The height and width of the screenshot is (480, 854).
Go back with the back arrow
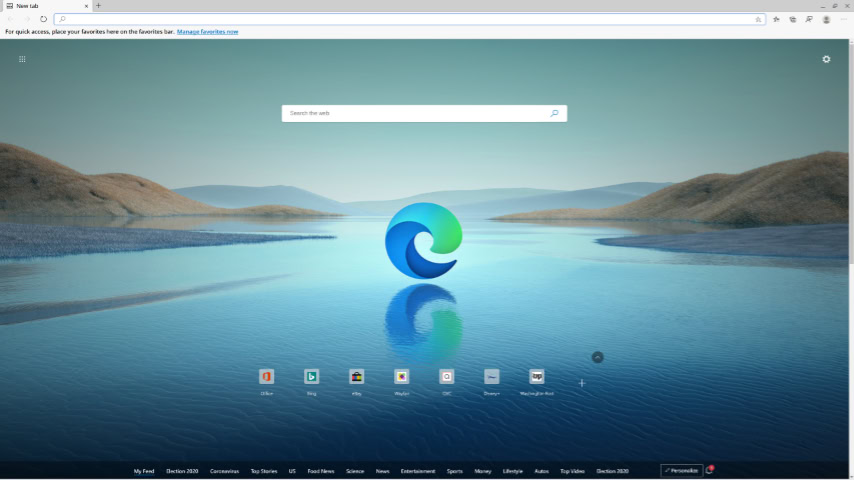point(10,19)
